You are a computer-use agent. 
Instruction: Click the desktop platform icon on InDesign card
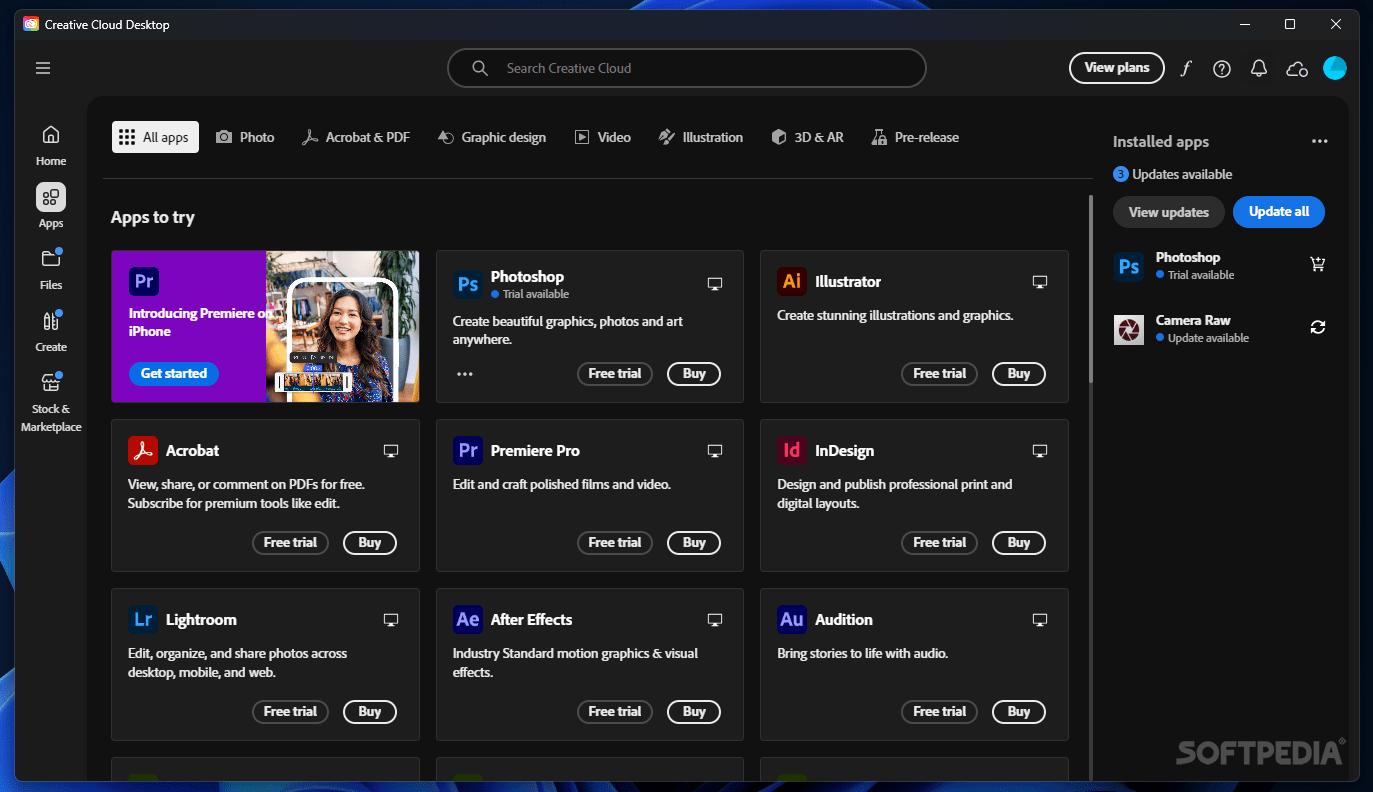[x=1040, y=451]
